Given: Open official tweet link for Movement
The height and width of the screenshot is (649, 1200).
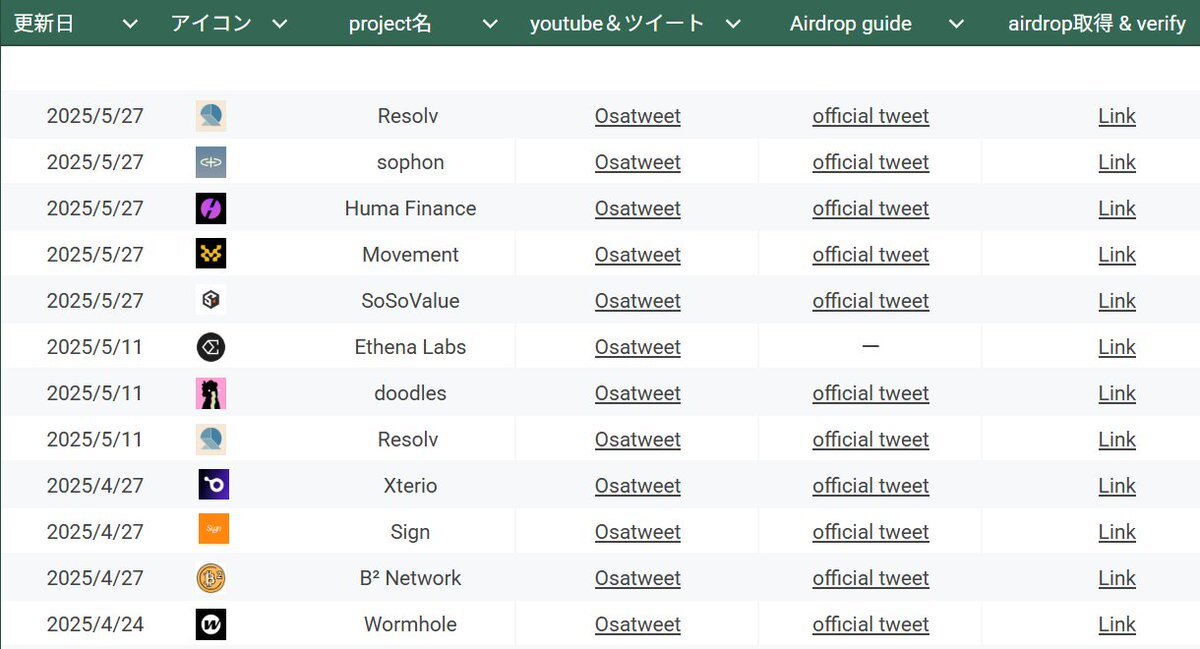Looking at the screenshot, I should tap(871, 254).
